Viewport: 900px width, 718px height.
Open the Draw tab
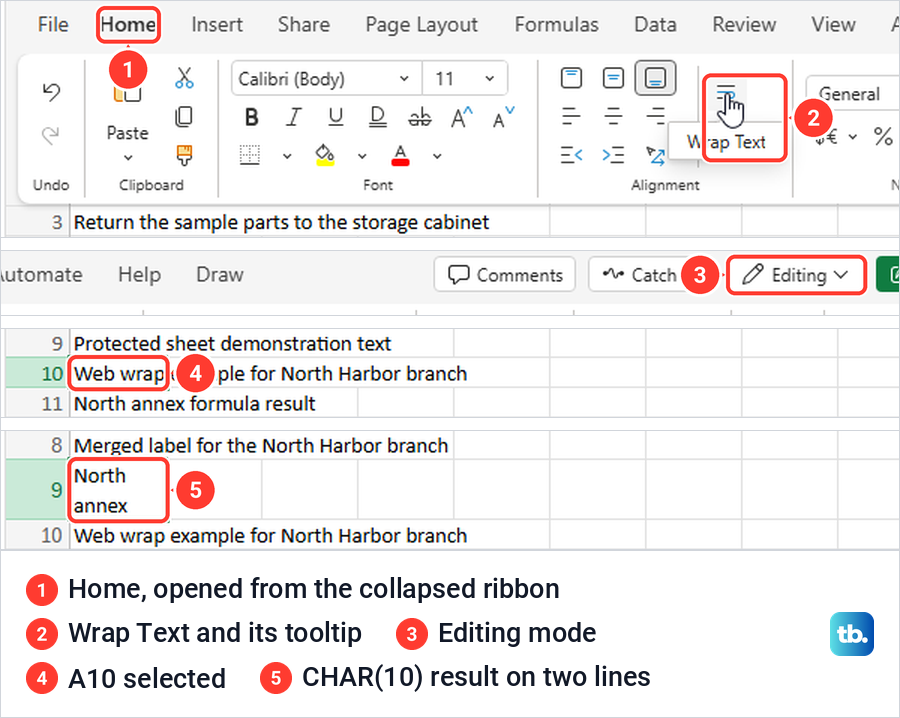[x=220, y=274]
